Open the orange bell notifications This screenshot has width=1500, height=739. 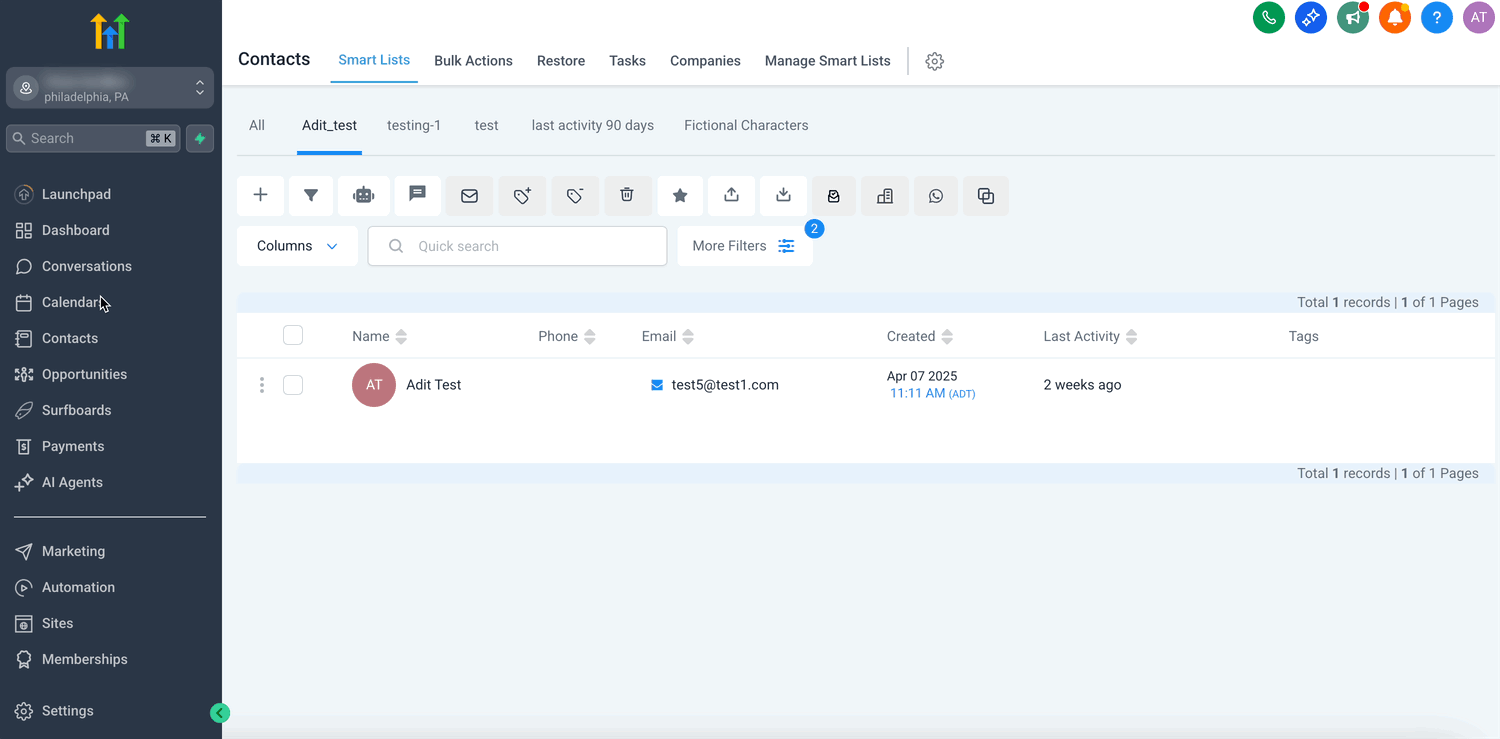point(1395,17)
